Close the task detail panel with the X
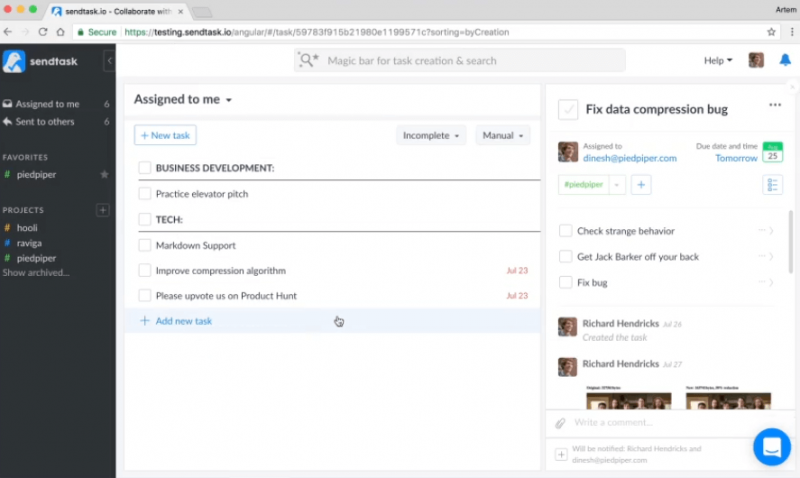 tap(791, 87)
